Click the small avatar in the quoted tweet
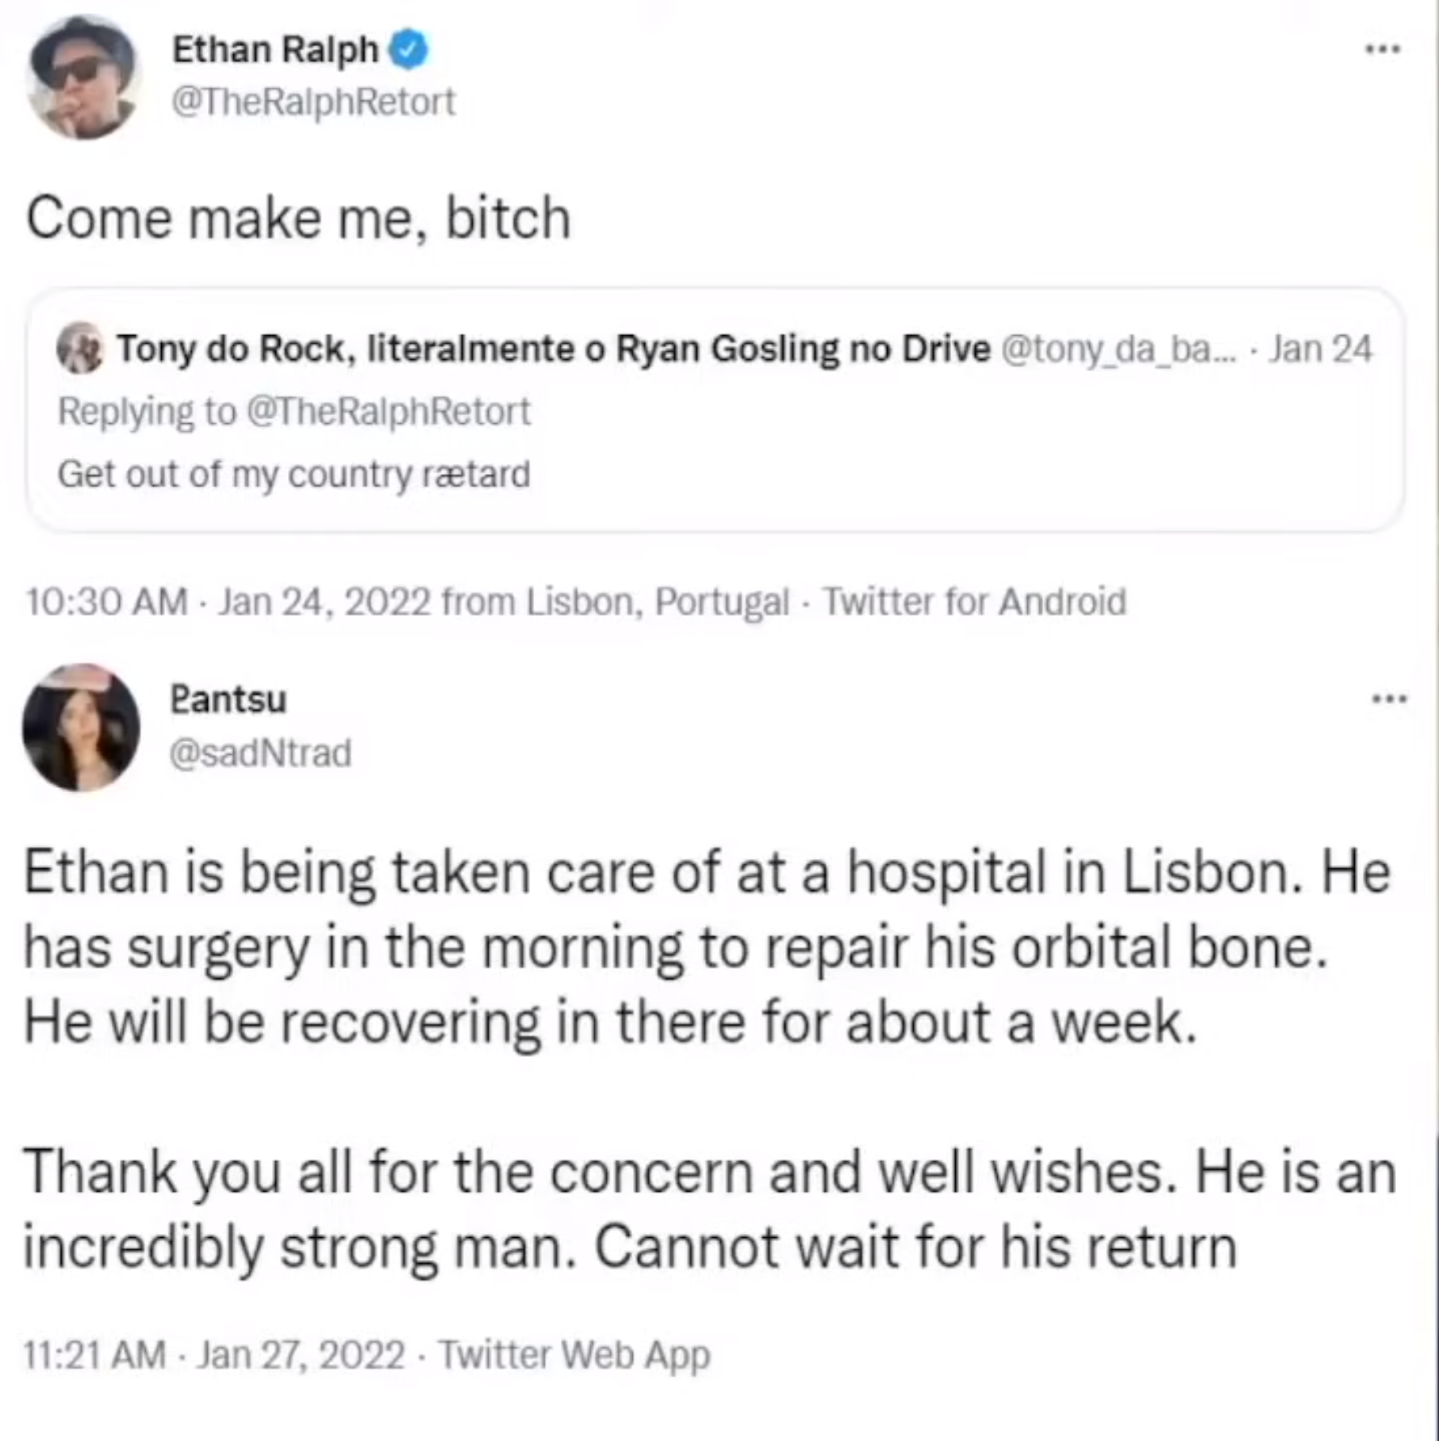 point(80,349)
